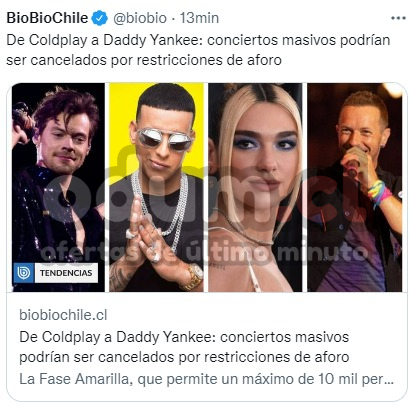
Task: Open the blonde woman's photo in the card
Action: 255,187
